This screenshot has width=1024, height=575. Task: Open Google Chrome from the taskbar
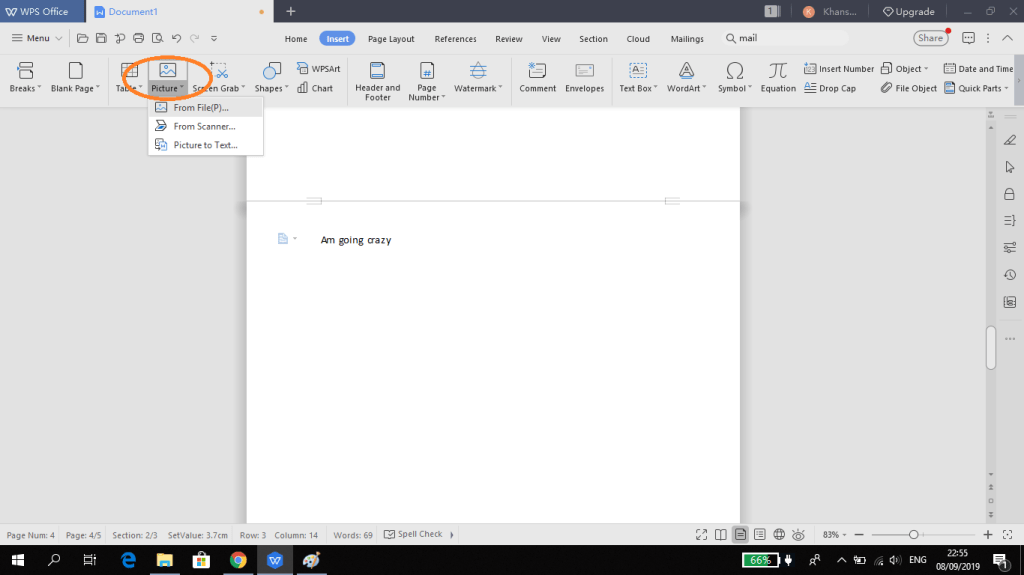coord(238,560)
